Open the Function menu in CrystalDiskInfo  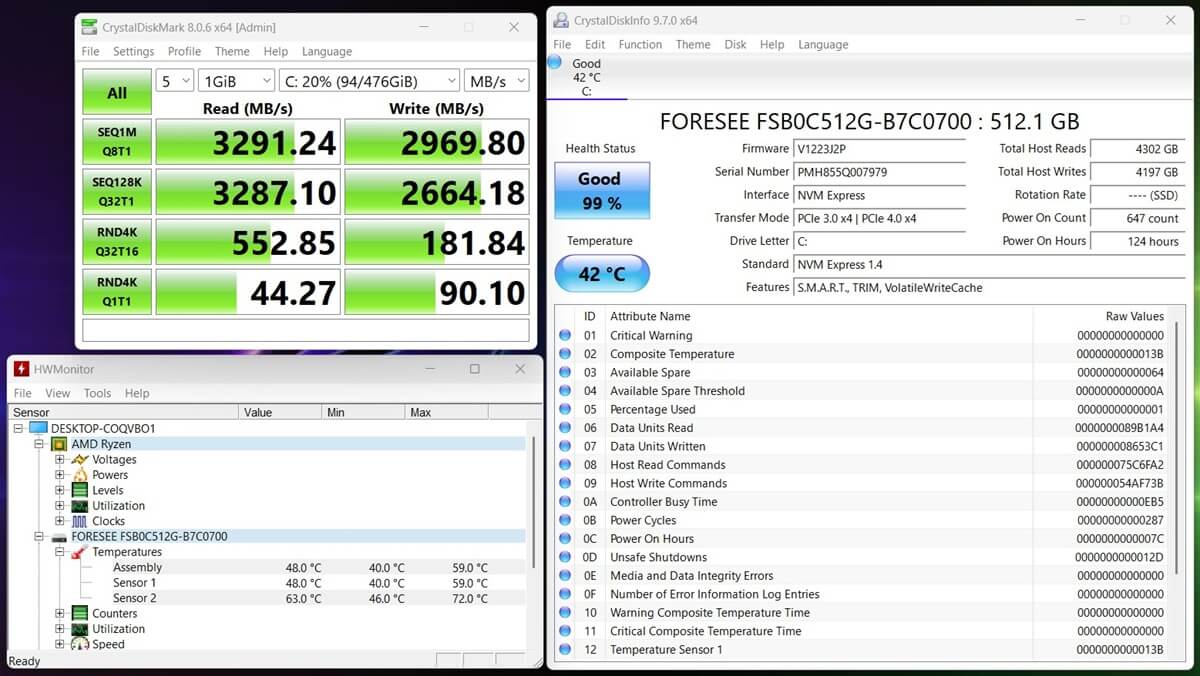point(640,44)
